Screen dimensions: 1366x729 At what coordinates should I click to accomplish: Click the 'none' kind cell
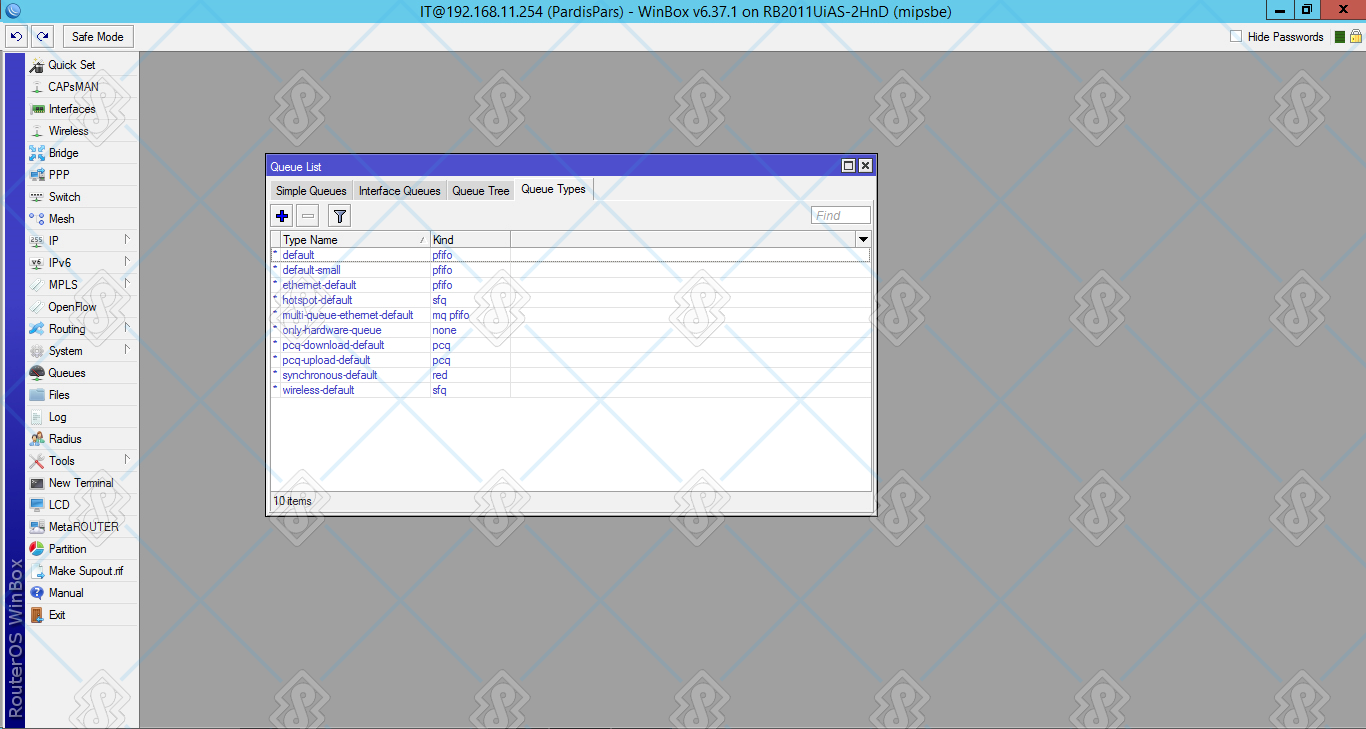click(x=470, y=330)
